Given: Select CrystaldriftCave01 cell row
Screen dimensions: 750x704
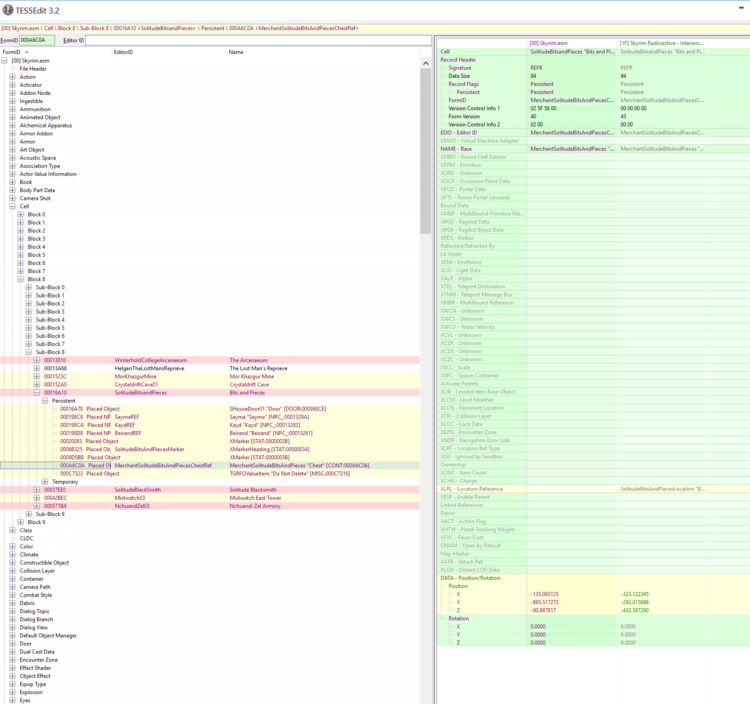Looking at the screenshot, I should point(210,385).
